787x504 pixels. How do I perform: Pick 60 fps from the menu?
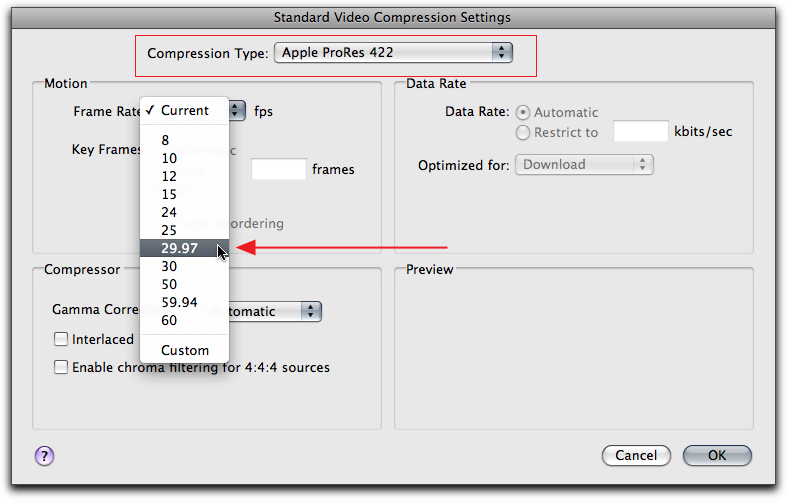[169, 320]
